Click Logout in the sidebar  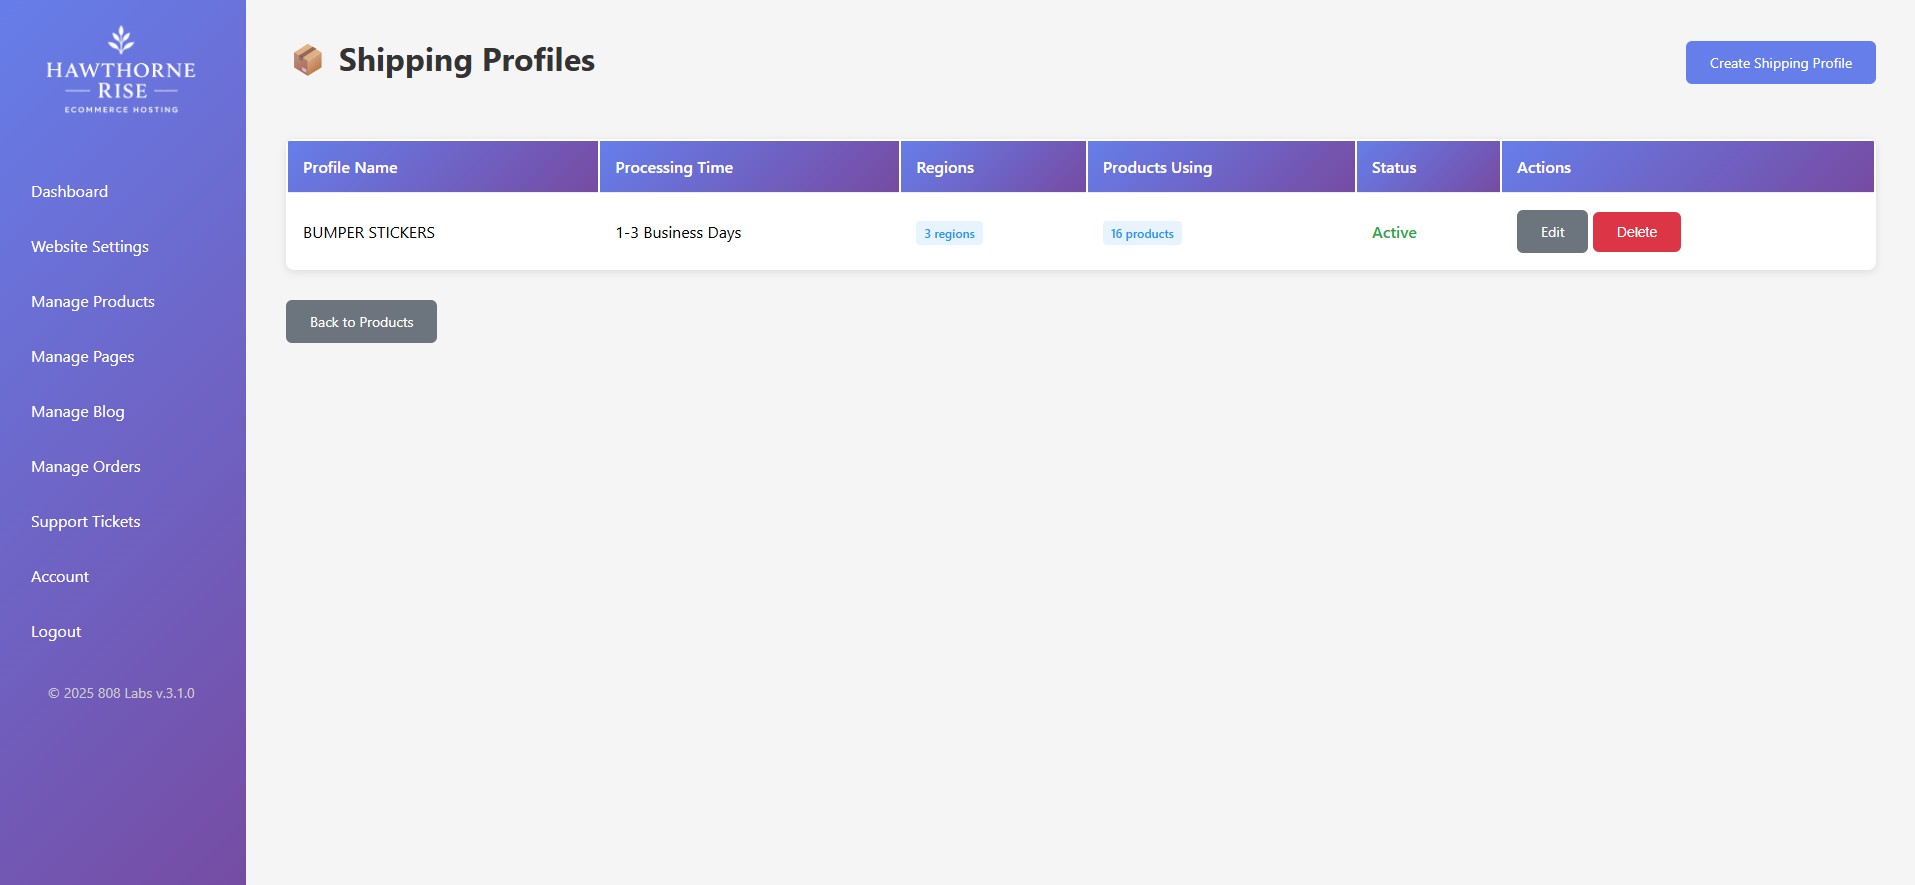tap(55, 631)
